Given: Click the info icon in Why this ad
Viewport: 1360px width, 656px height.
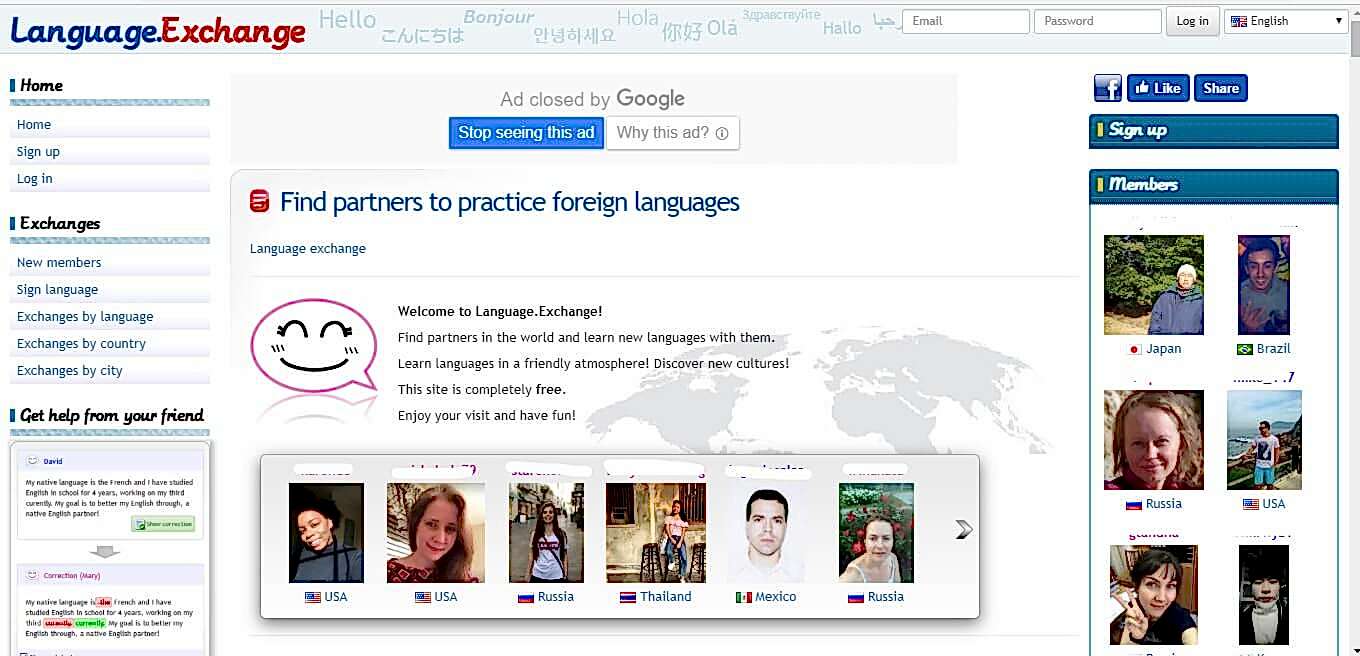Looking at the screenshot, I should point(722,133).
